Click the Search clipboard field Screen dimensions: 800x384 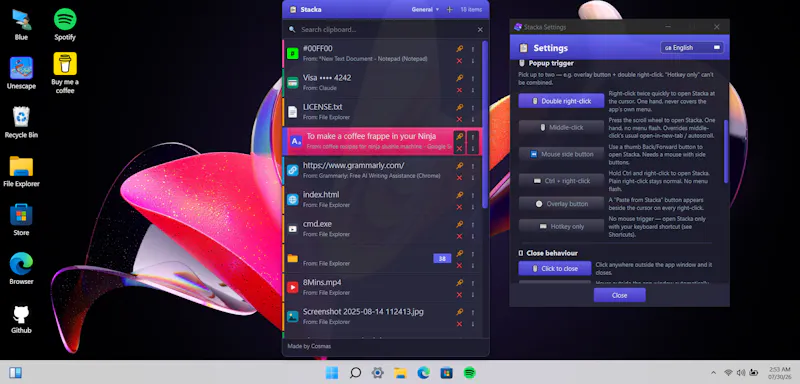[385, 30]
